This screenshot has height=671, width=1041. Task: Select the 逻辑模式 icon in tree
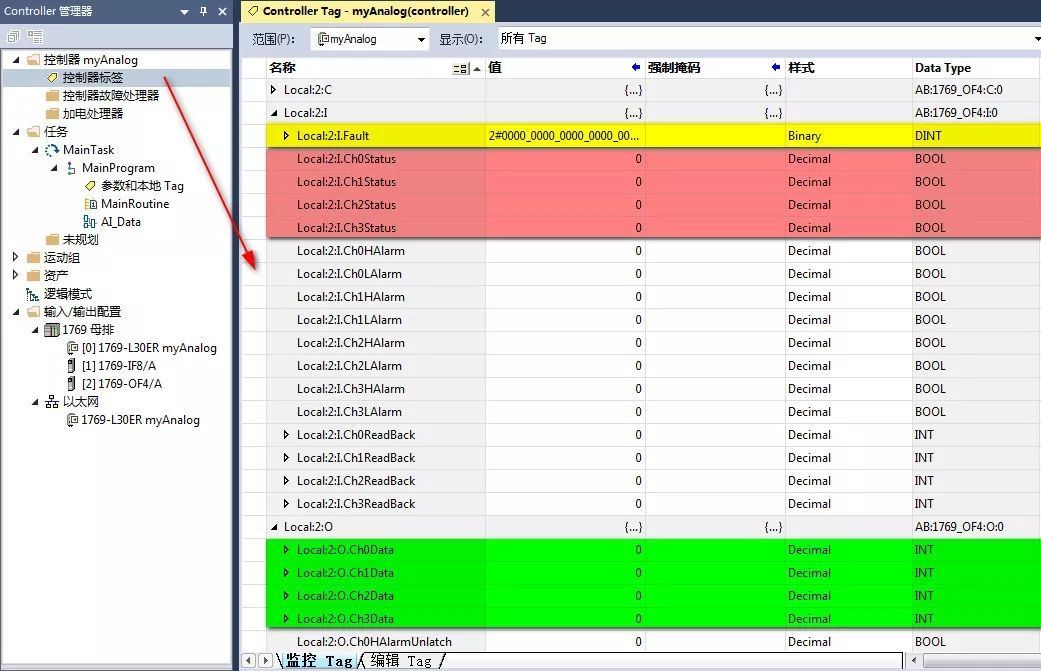[33, 294]
